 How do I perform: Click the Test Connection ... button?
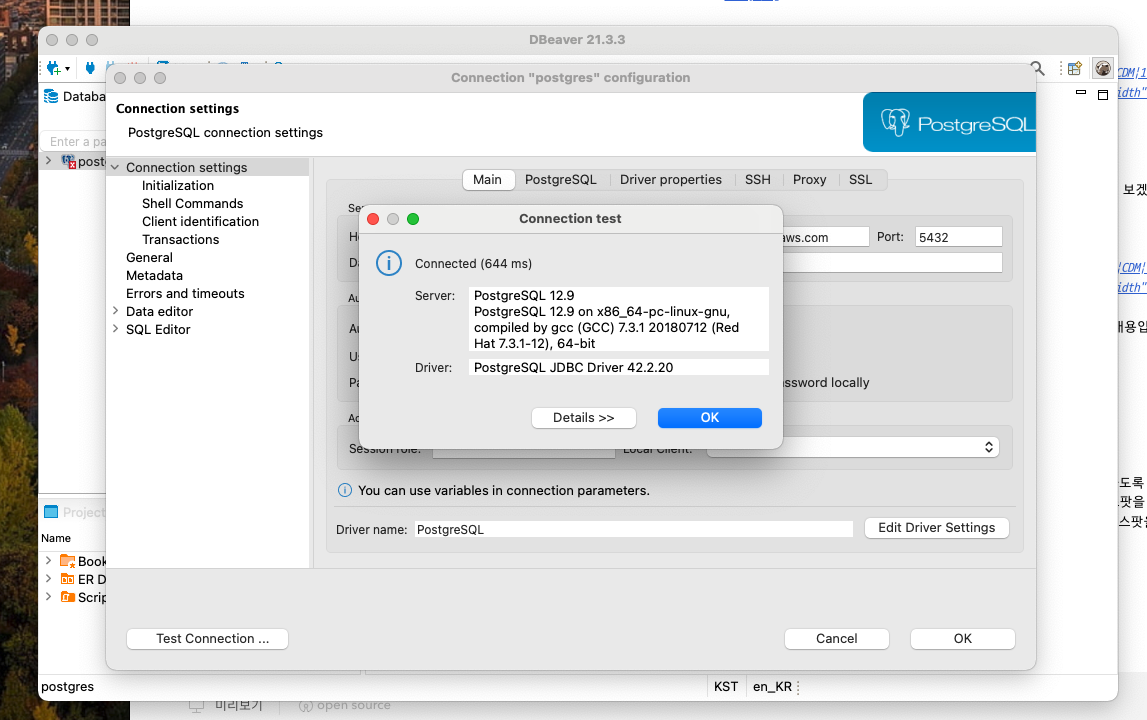[207, 639]
